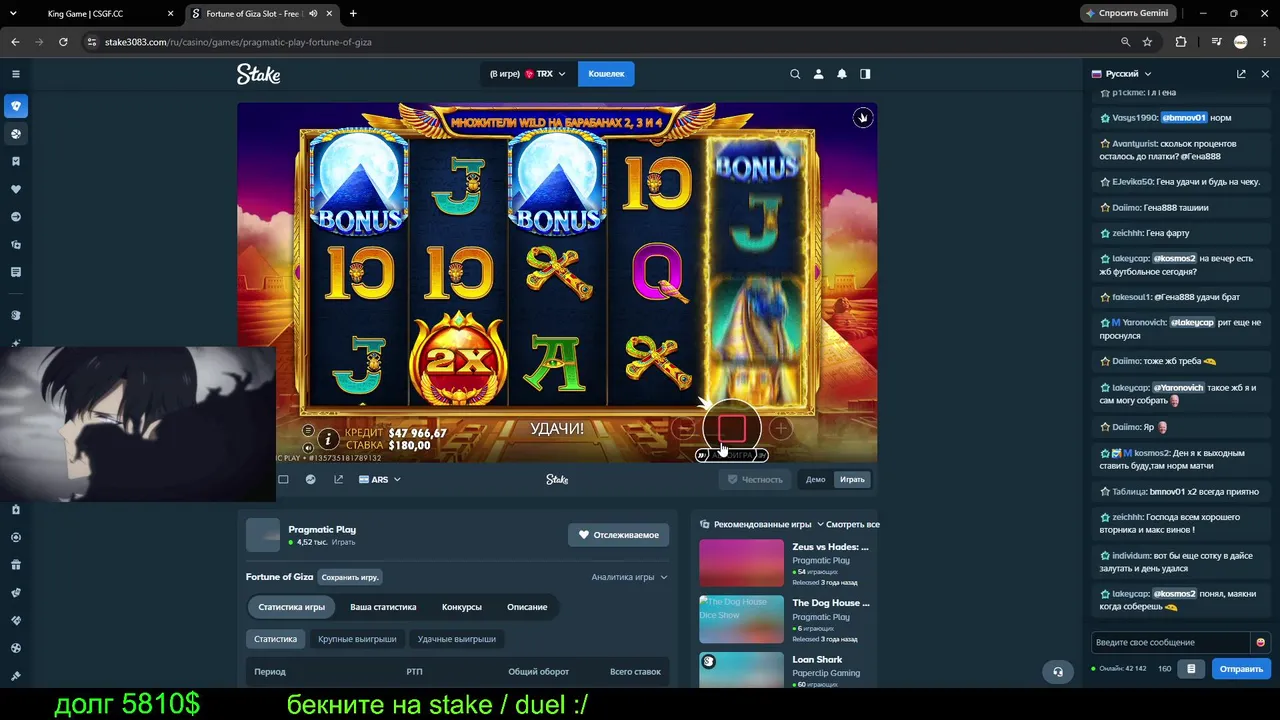Open the emoji picker in chat
The image size is (1280, 720).
1260,642
